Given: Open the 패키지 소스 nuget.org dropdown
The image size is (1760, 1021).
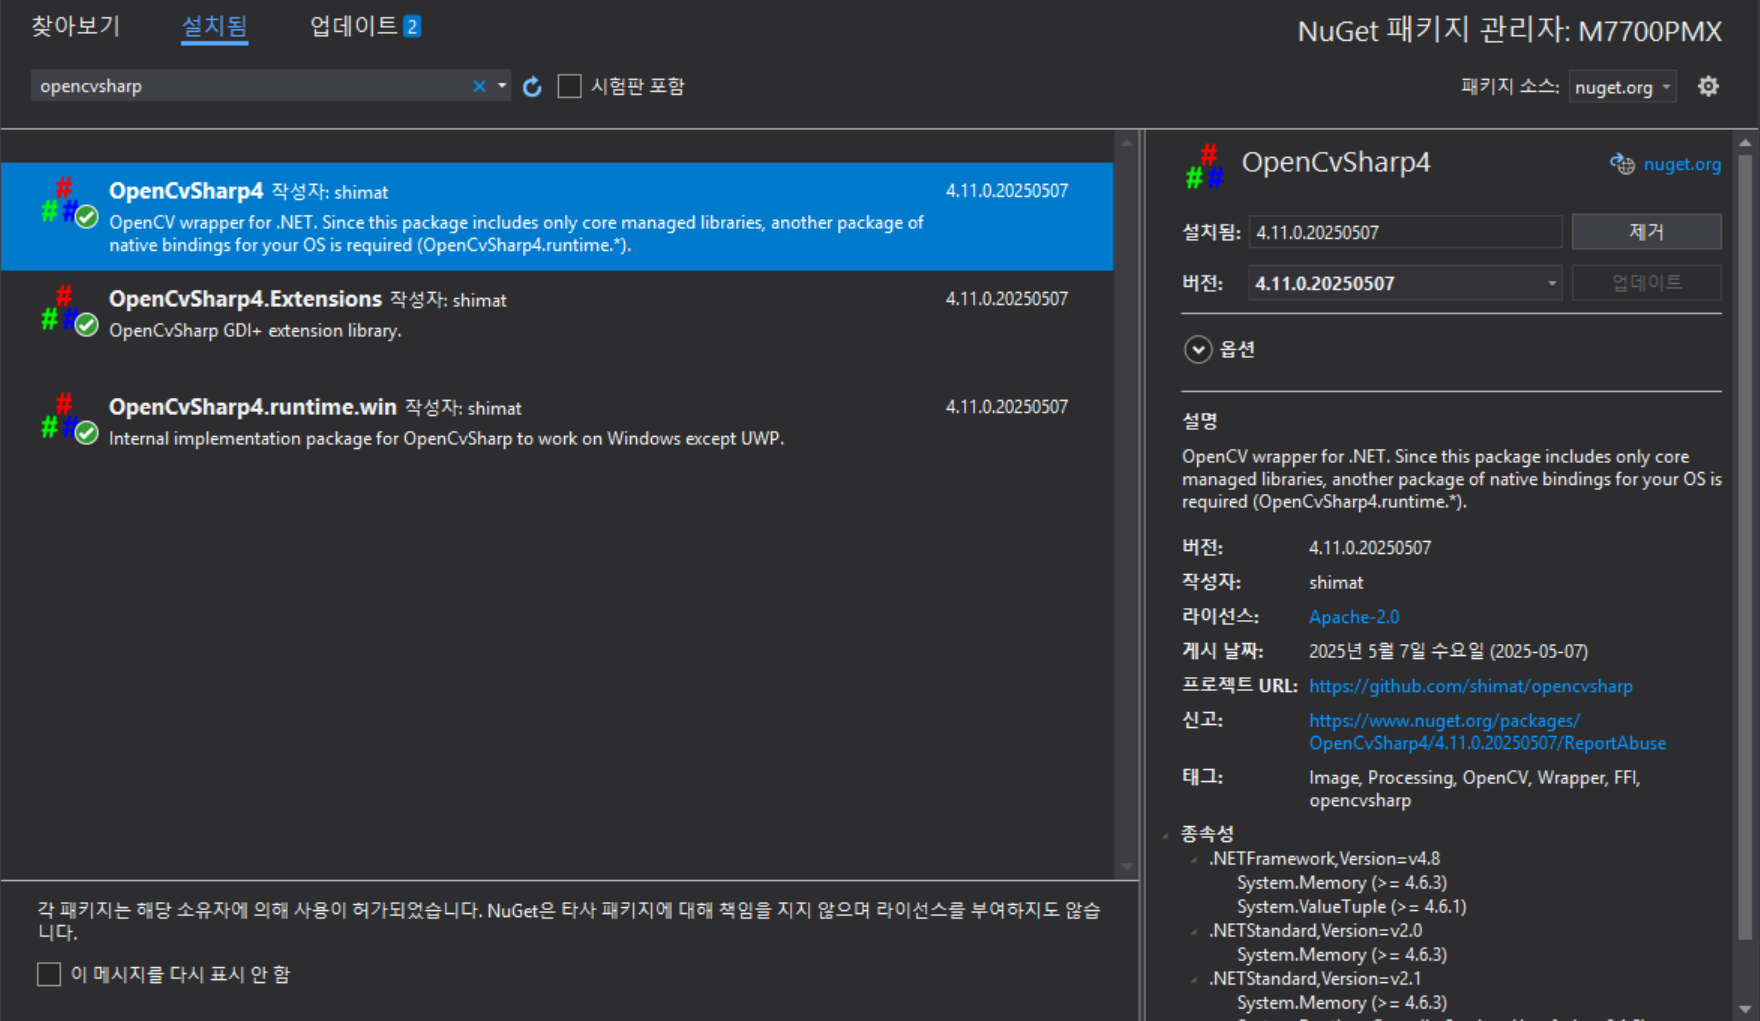Looking at the screenshot, I should 1623,87.
